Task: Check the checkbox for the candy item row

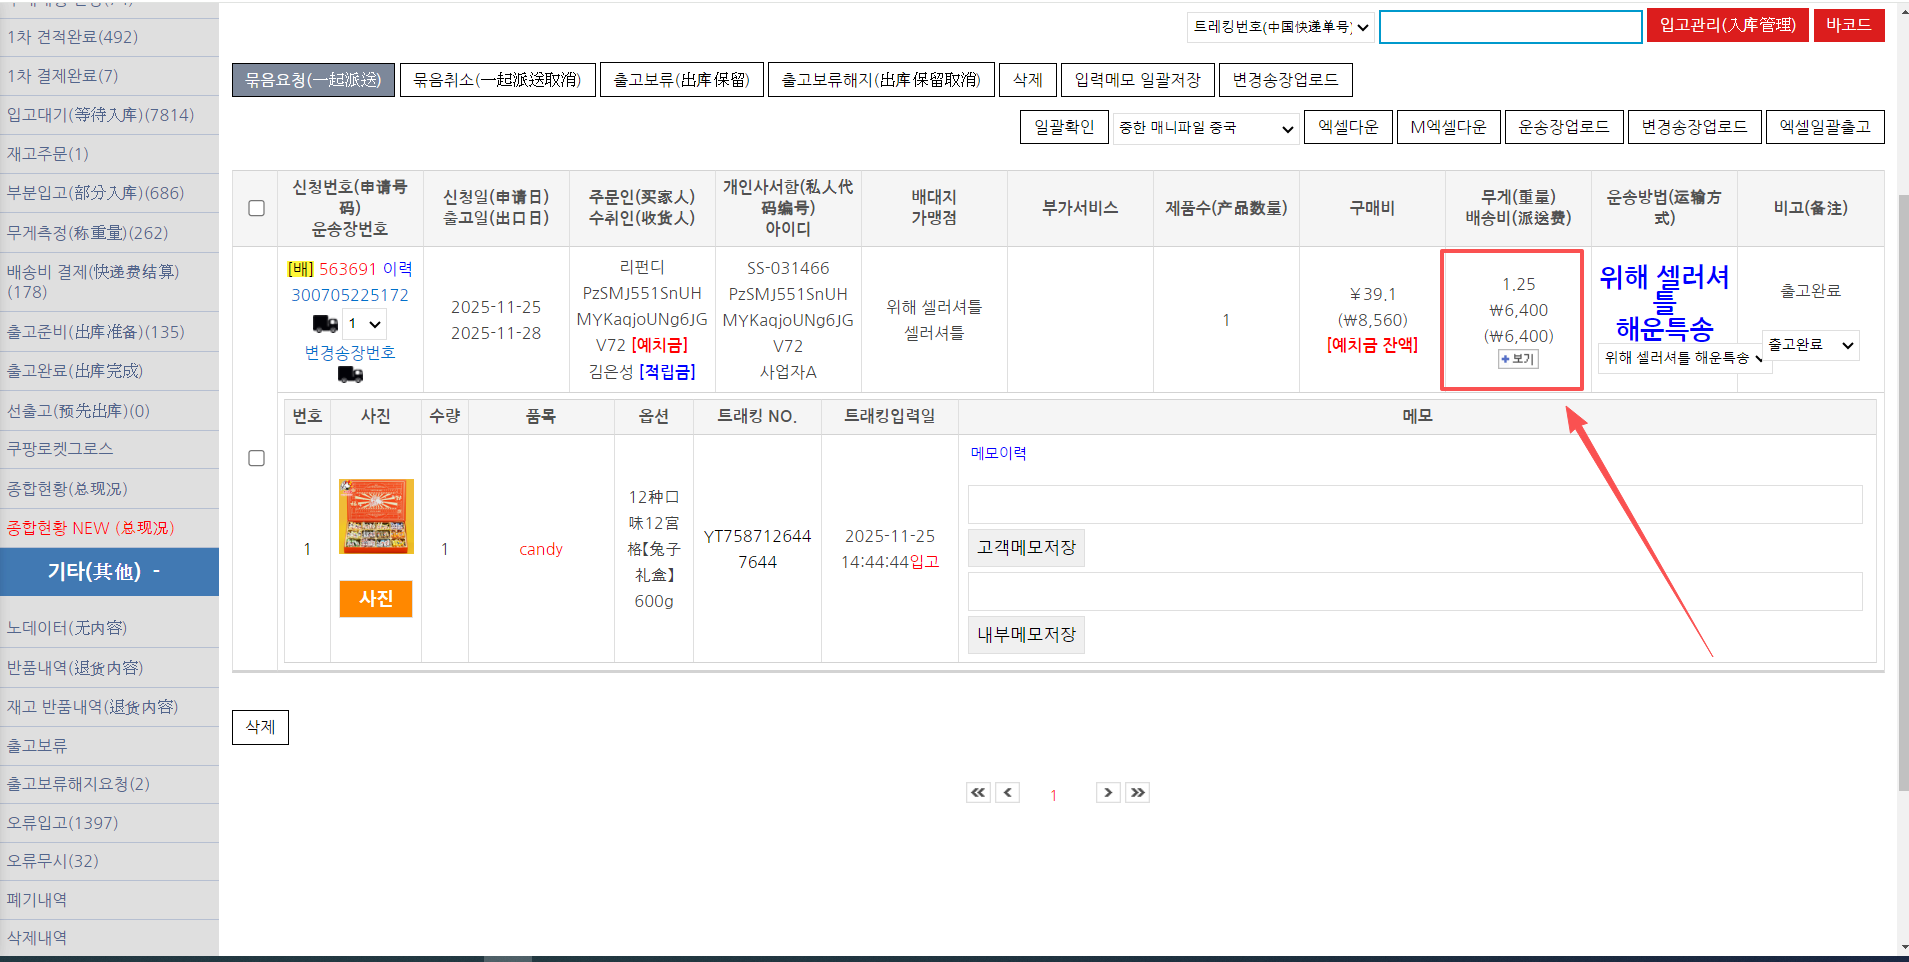Action: (256, 458)
